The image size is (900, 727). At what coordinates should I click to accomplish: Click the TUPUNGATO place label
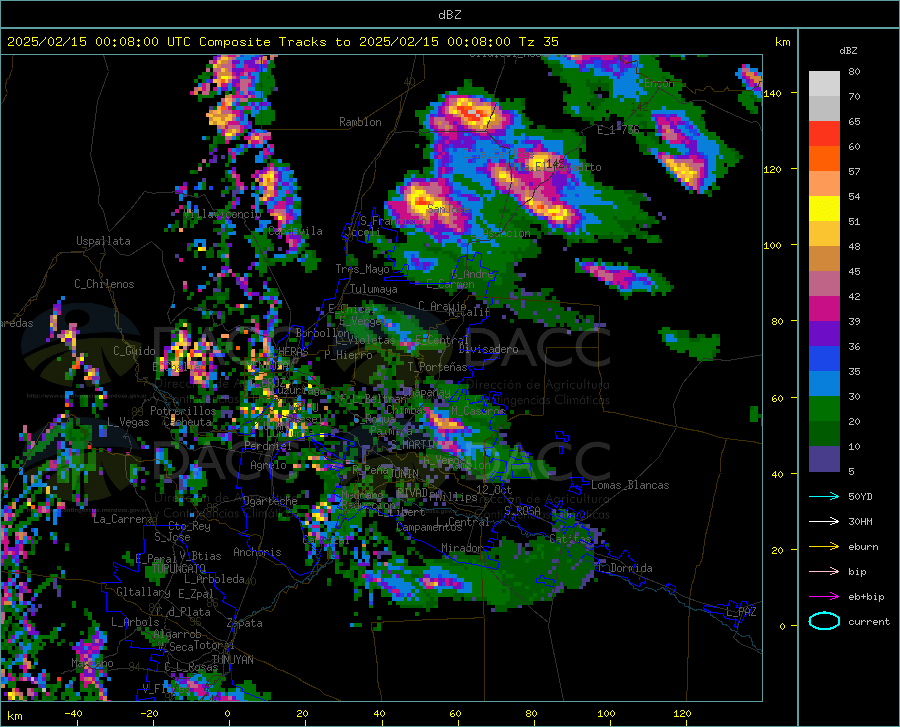click(x=179, y=568)
